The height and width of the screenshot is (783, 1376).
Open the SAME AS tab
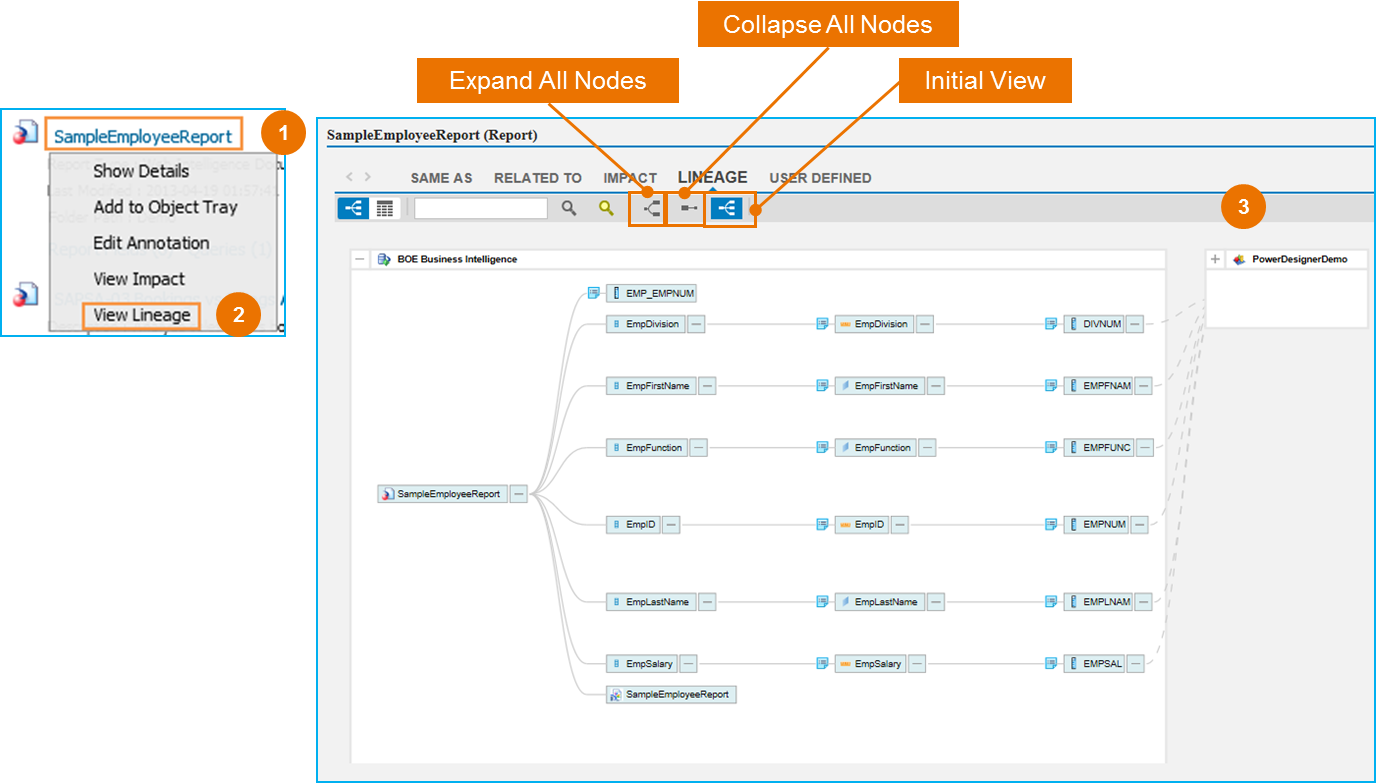click(441, 178)
